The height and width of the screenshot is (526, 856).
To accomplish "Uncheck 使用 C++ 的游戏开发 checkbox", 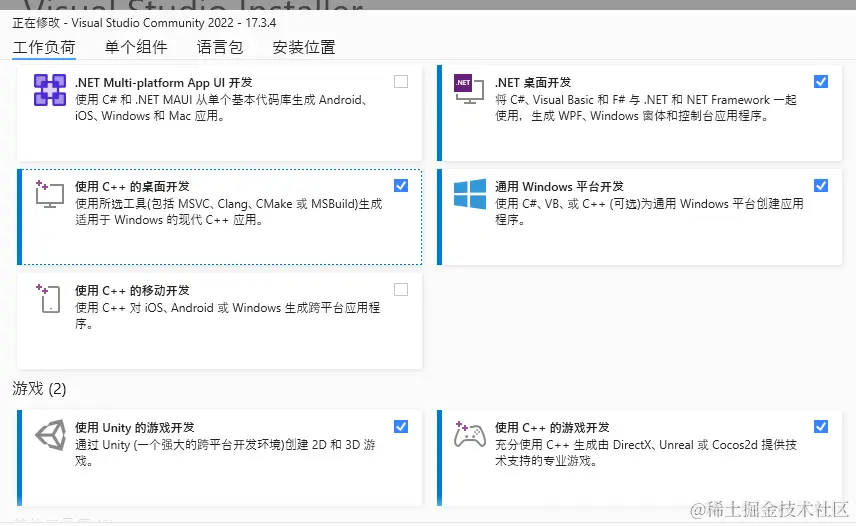I will point(821,427).
